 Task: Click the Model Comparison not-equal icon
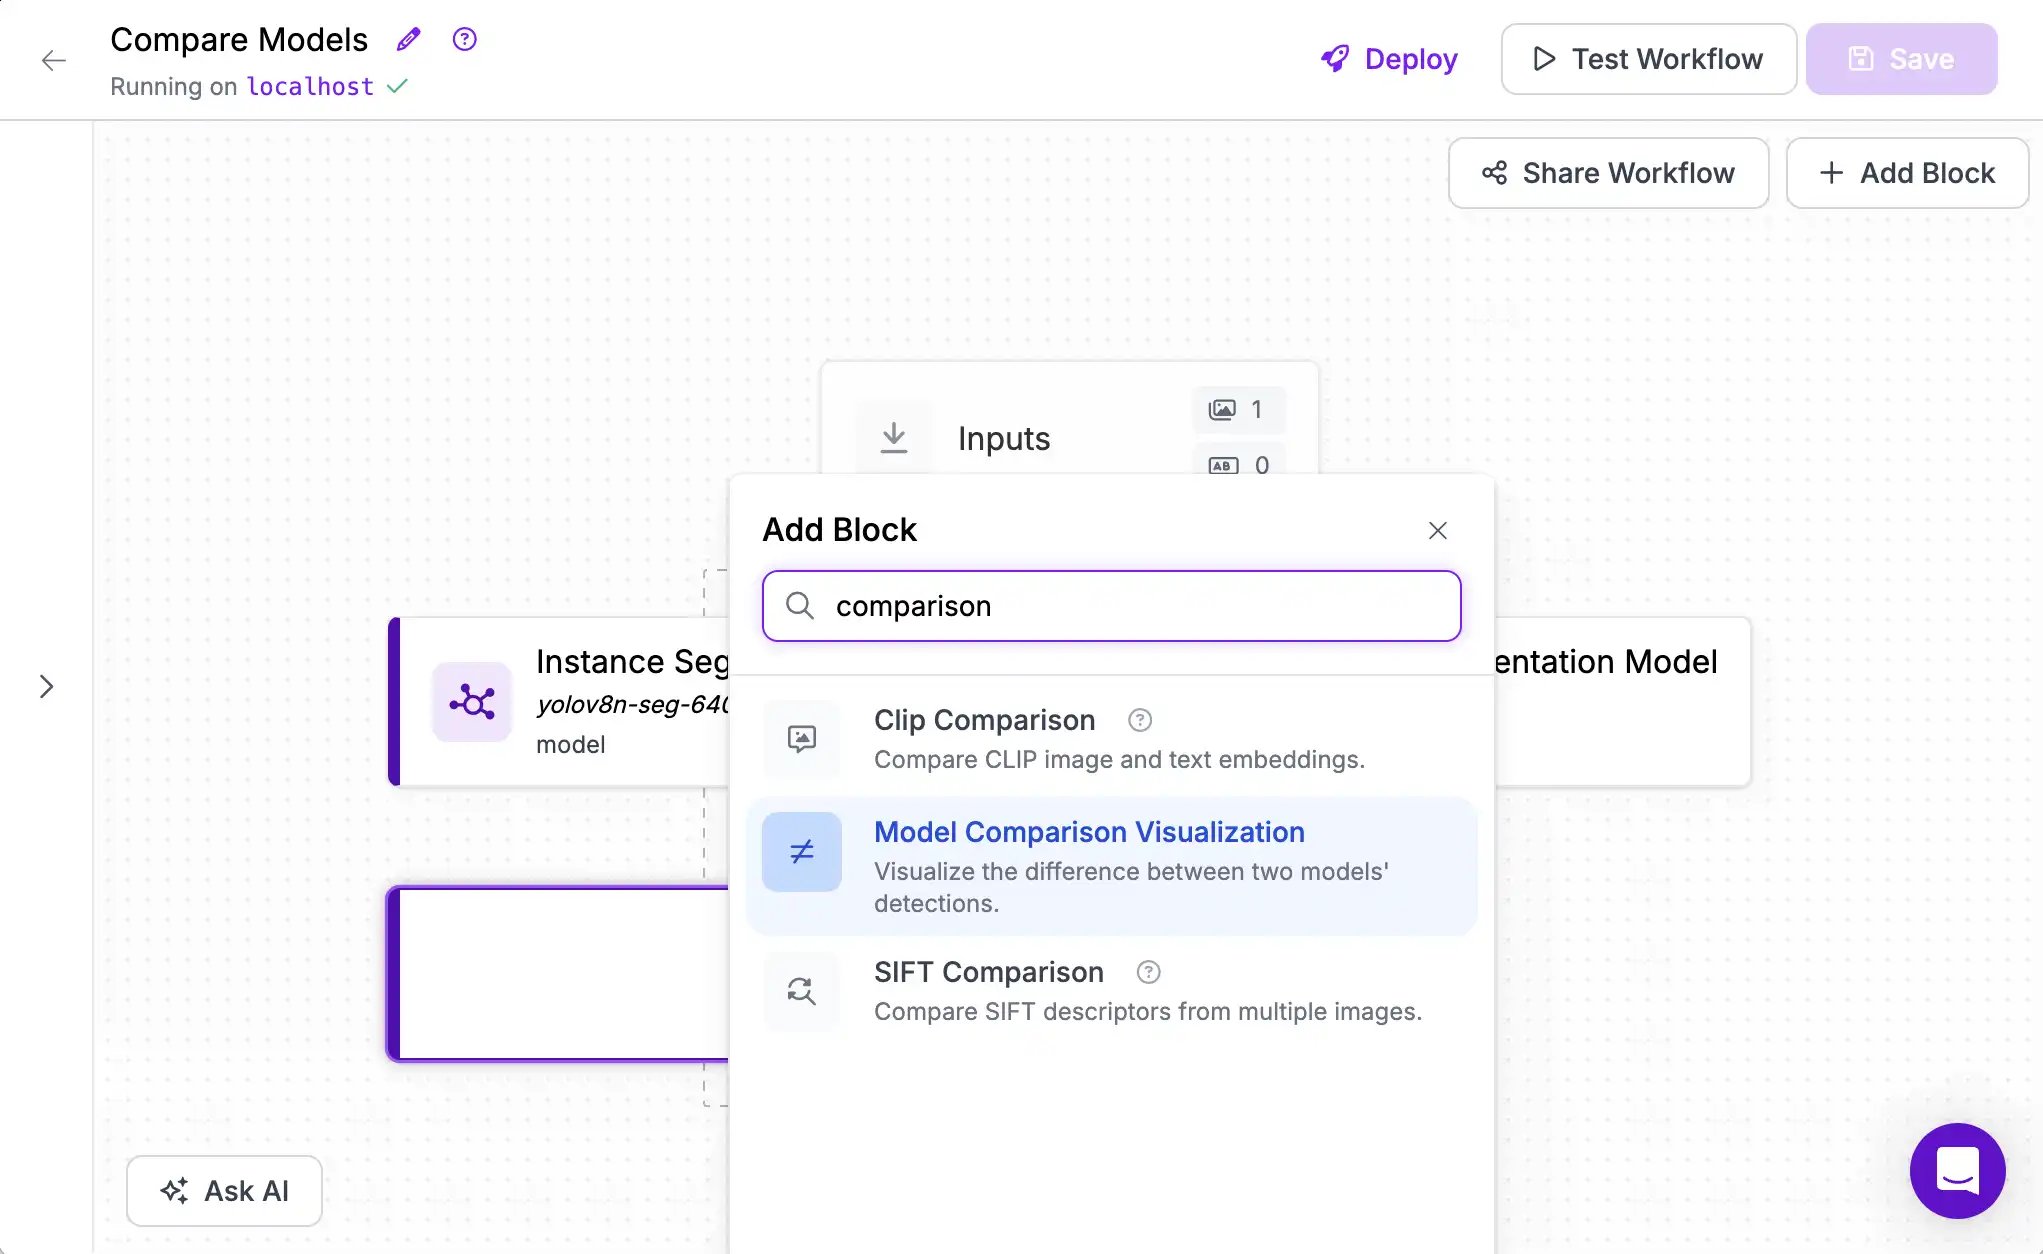tap(802, 852)
